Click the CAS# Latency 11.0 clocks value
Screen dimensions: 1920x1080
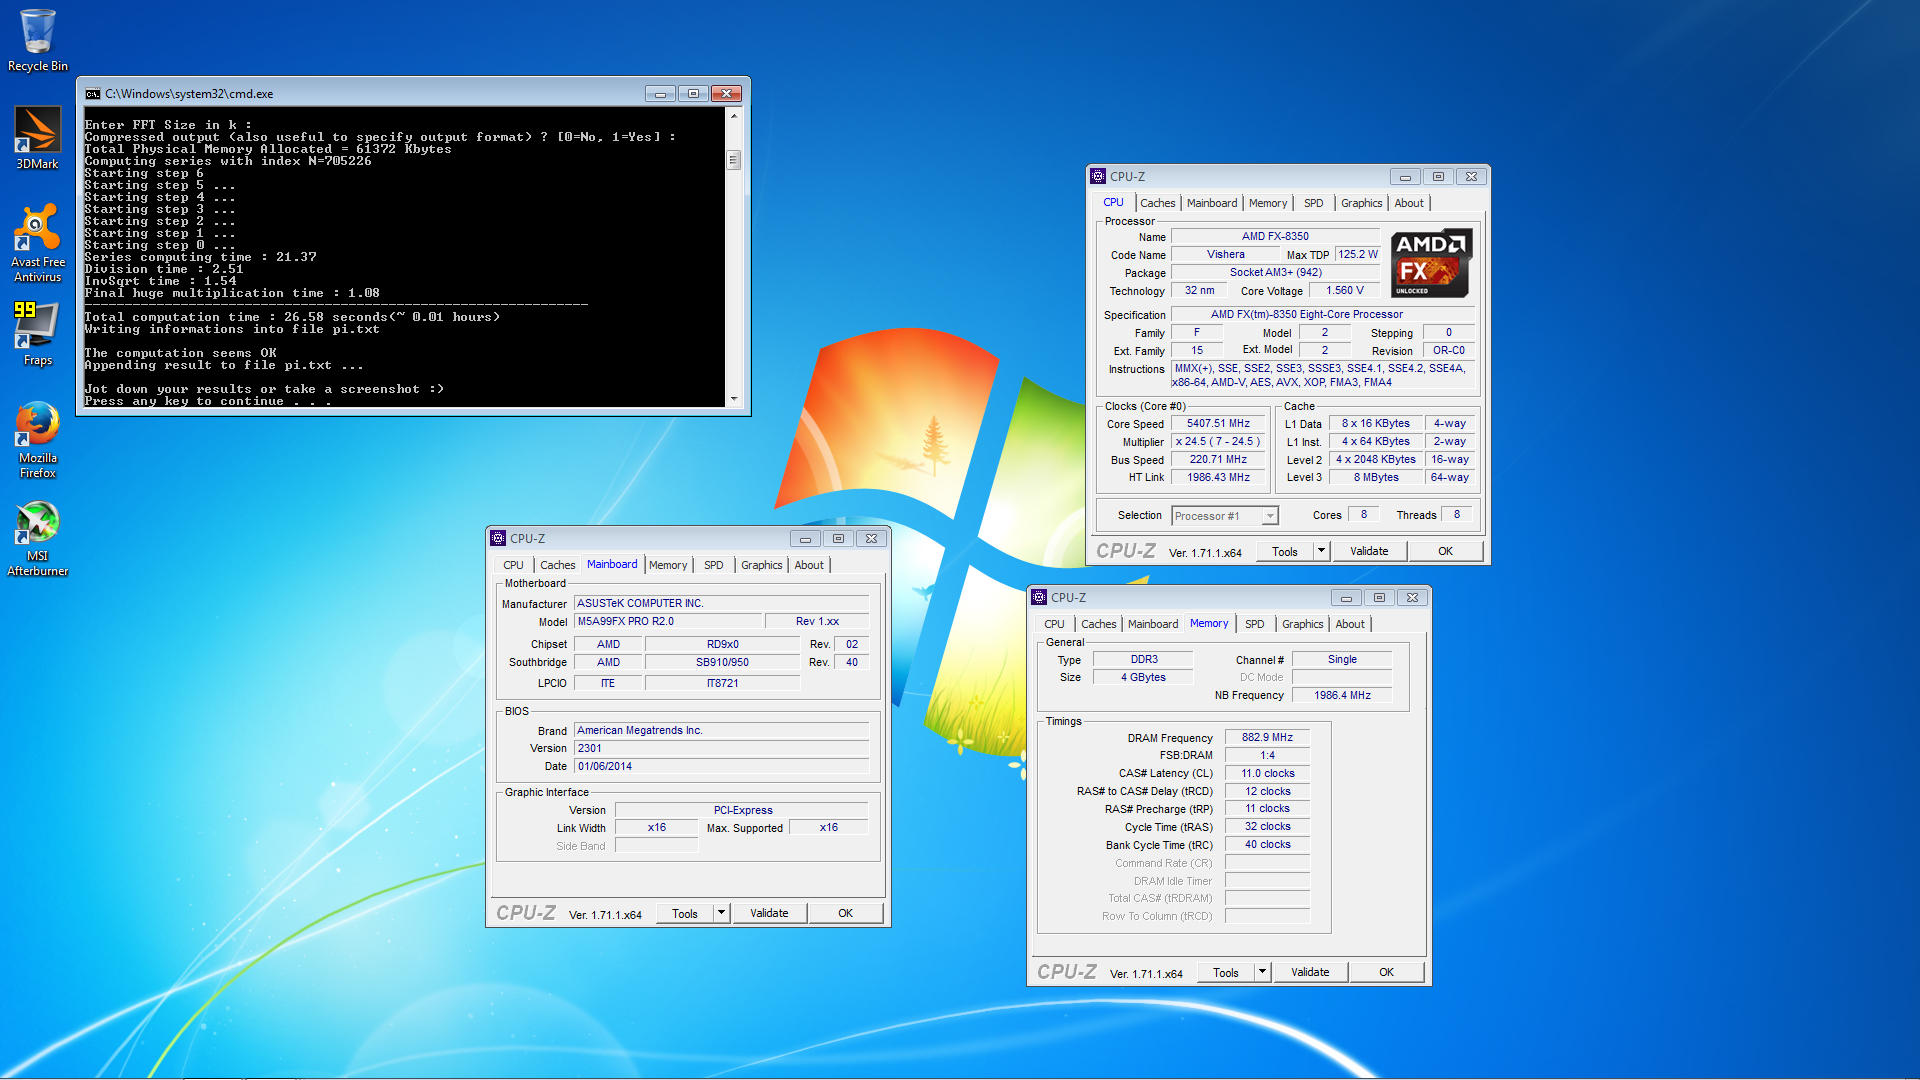click(1267, 773)
